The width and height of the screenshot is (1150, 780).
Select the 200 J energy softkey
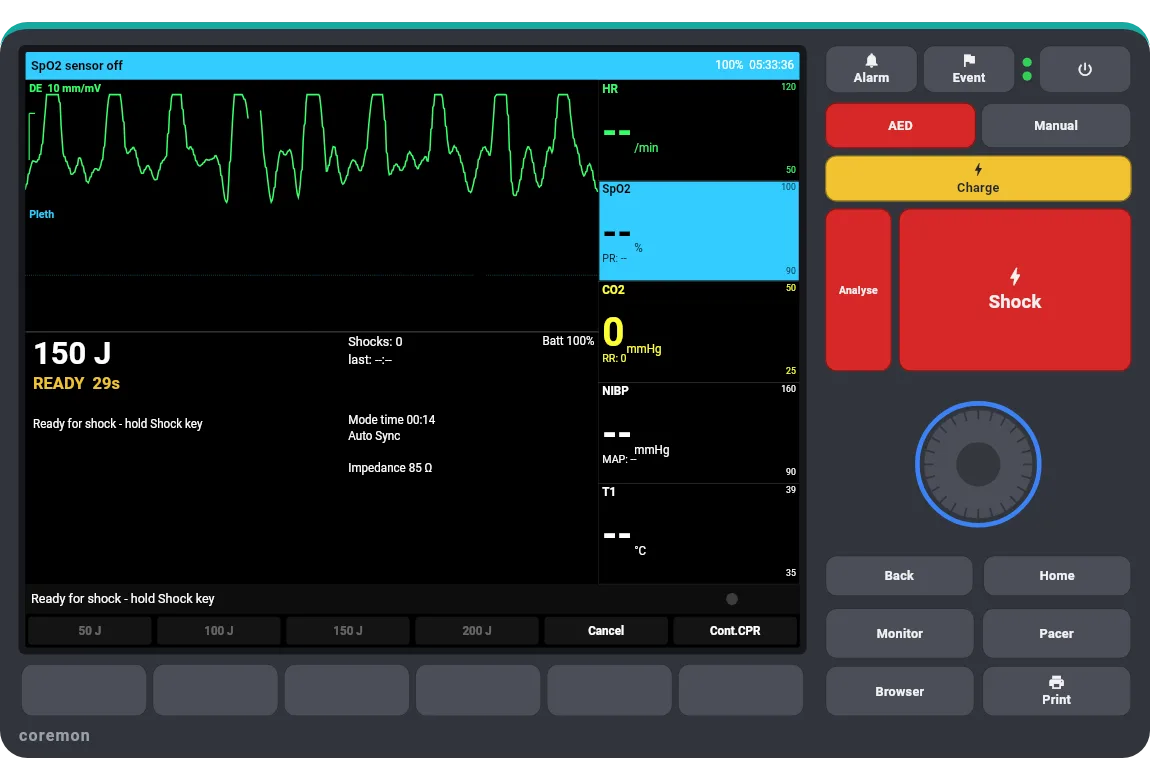coord(477,630)
